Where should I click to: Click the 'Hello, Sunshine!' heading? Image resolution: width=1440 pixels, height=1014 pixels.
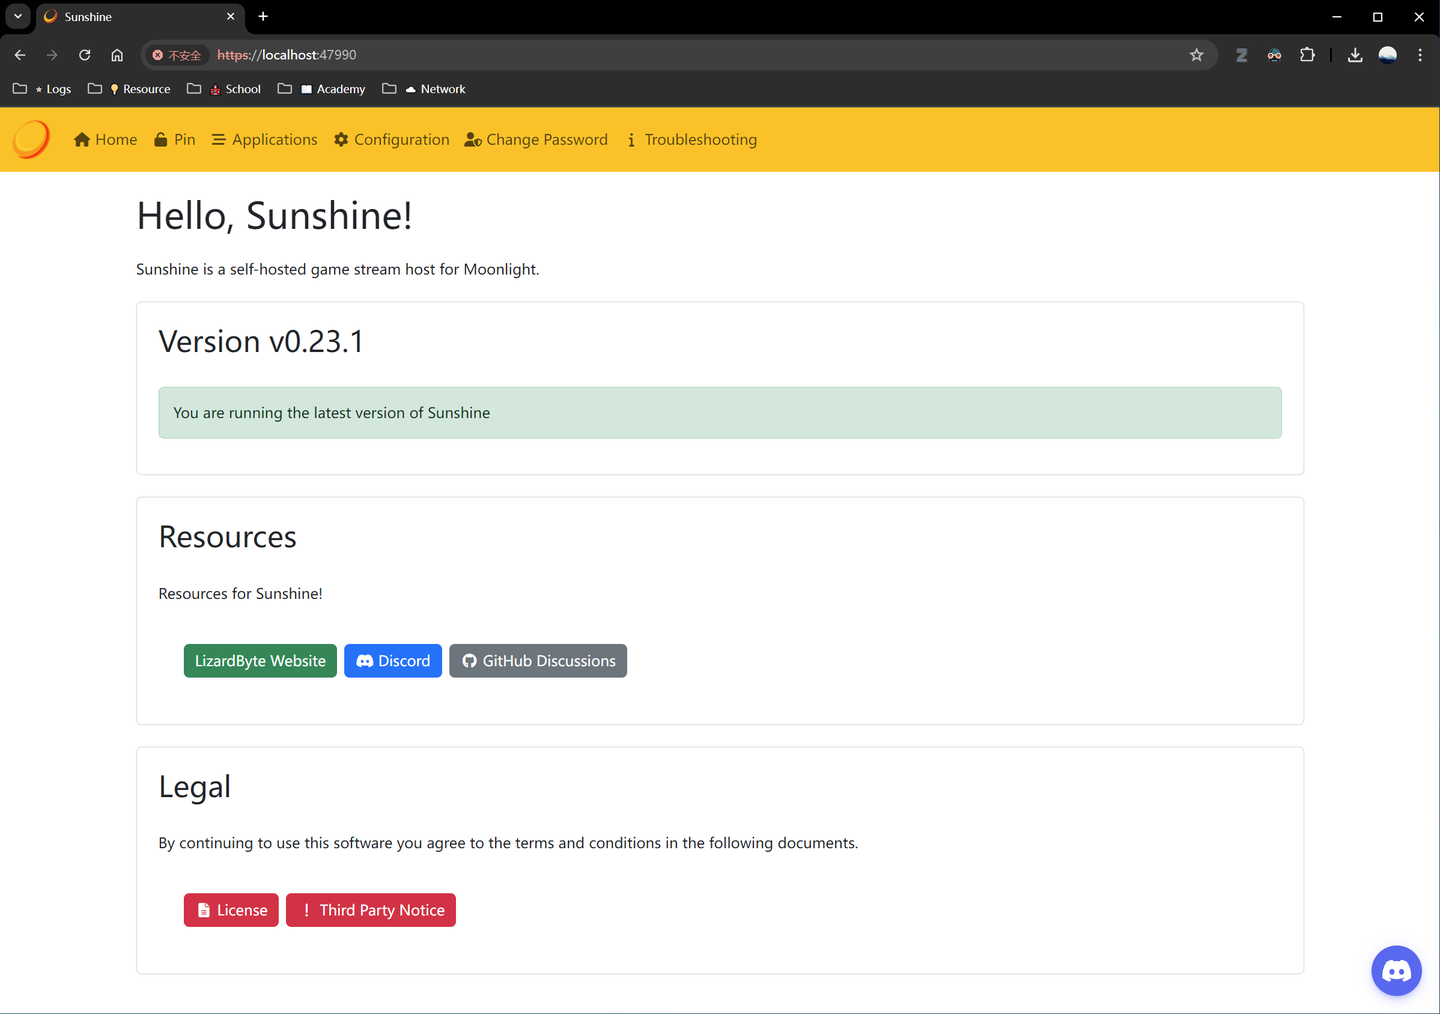coord(274,216)
